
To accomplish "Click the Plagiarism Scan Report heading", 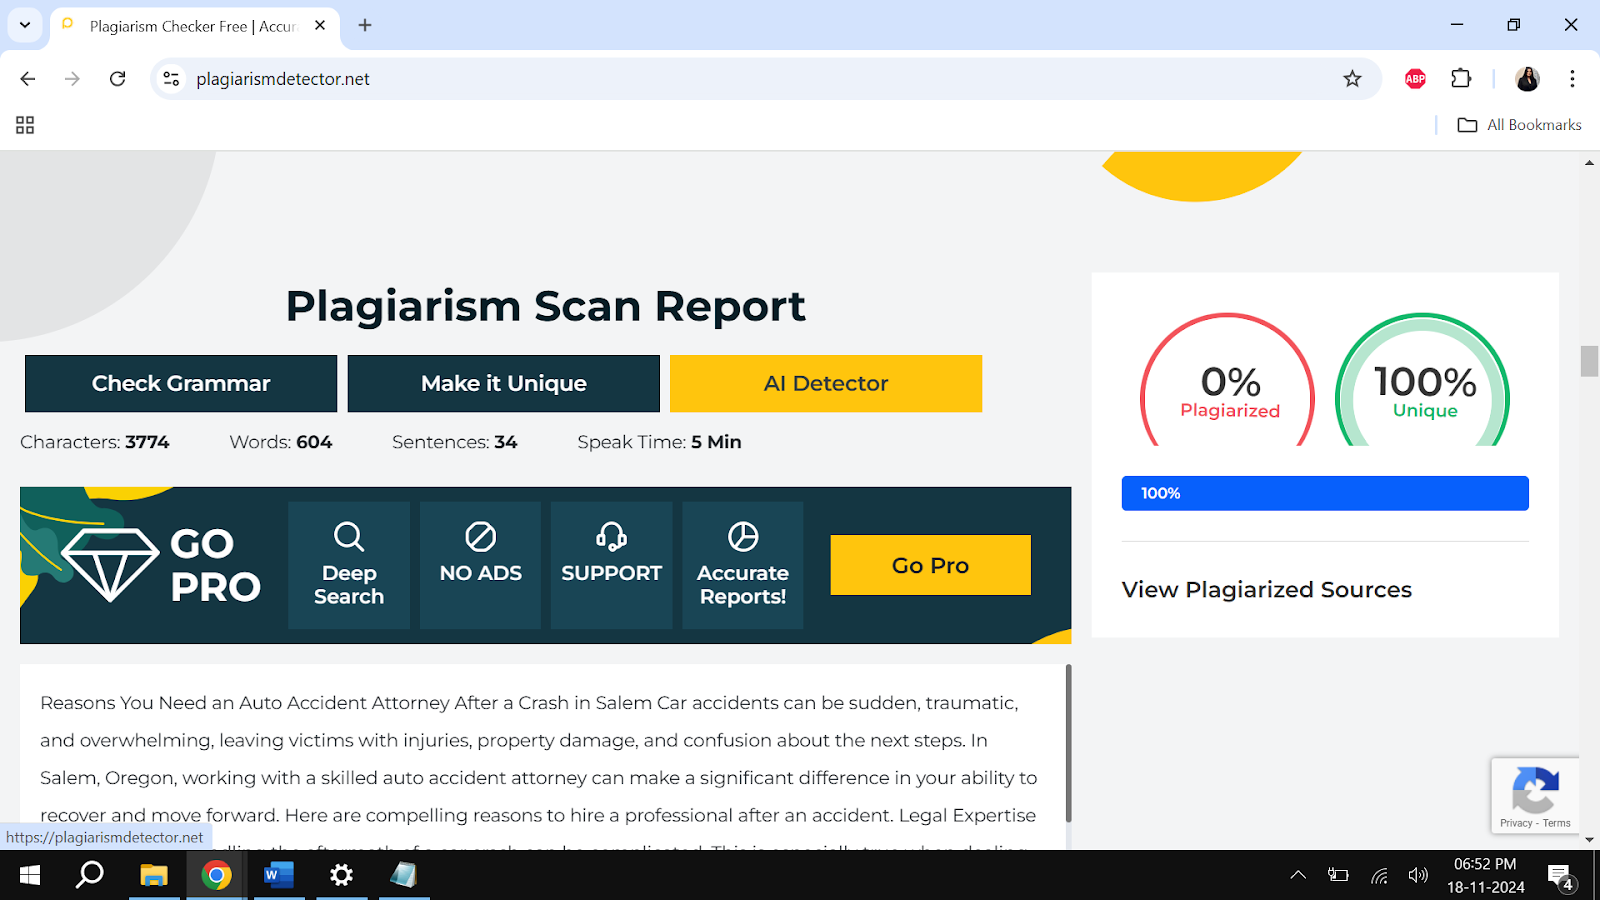I will 545,306.
